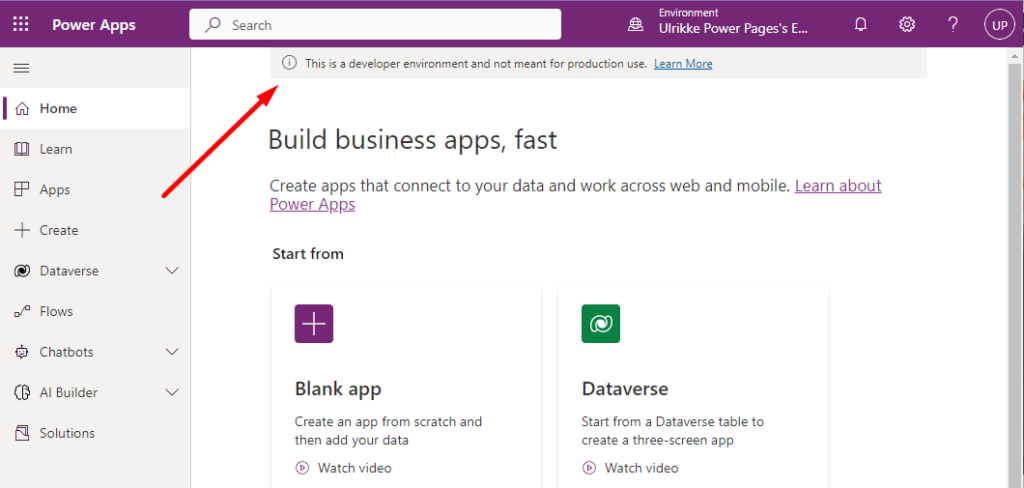1024x488 pixels.
Task: Open Apps in left navigation
Action: (x=95, y=189)
